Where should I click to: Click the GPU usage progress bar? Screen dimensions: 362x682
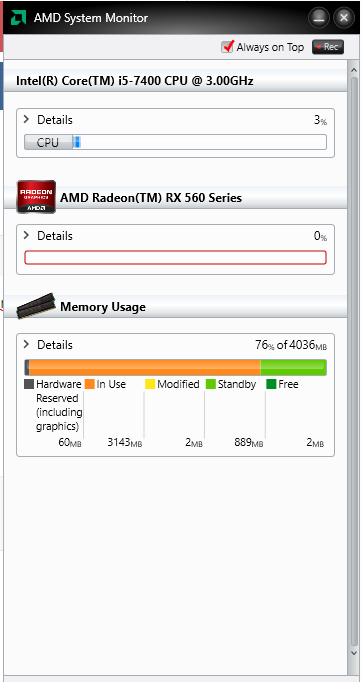tap(175, 257)
